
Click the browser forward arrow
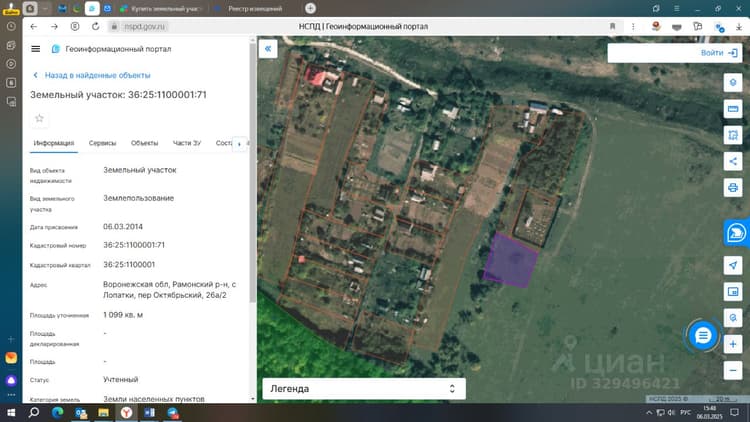[54, 27]
